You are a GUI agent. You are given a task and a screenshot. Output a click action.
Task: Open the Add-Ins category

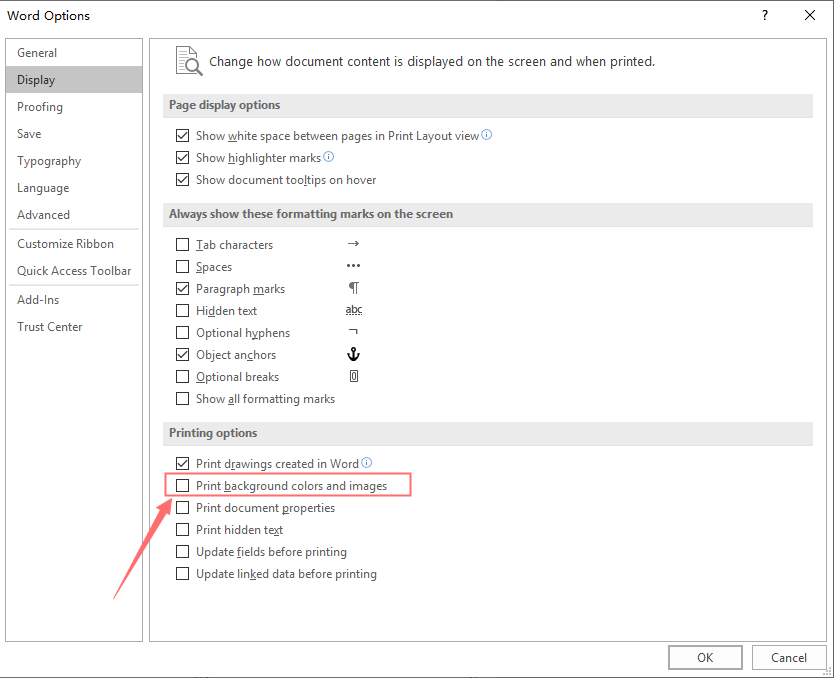click(x=74, y=300)
